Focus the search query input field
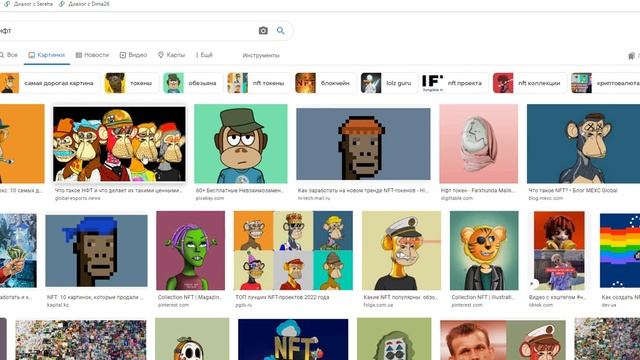This screenshot has height=360, width=640. [x=127, y=31]
